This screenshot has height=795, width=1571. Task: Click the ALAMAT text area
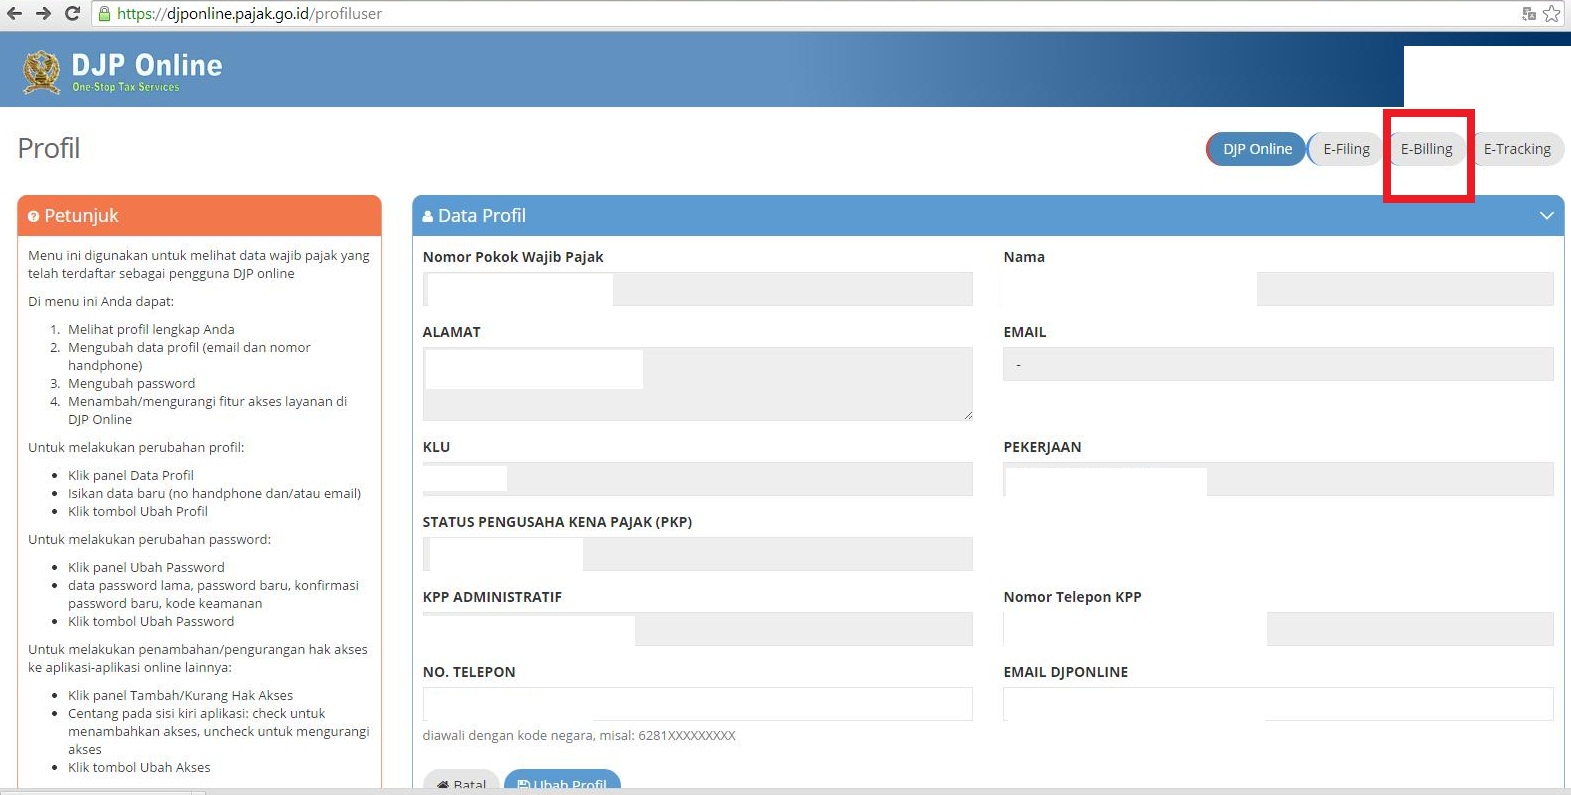coord(697,383)
